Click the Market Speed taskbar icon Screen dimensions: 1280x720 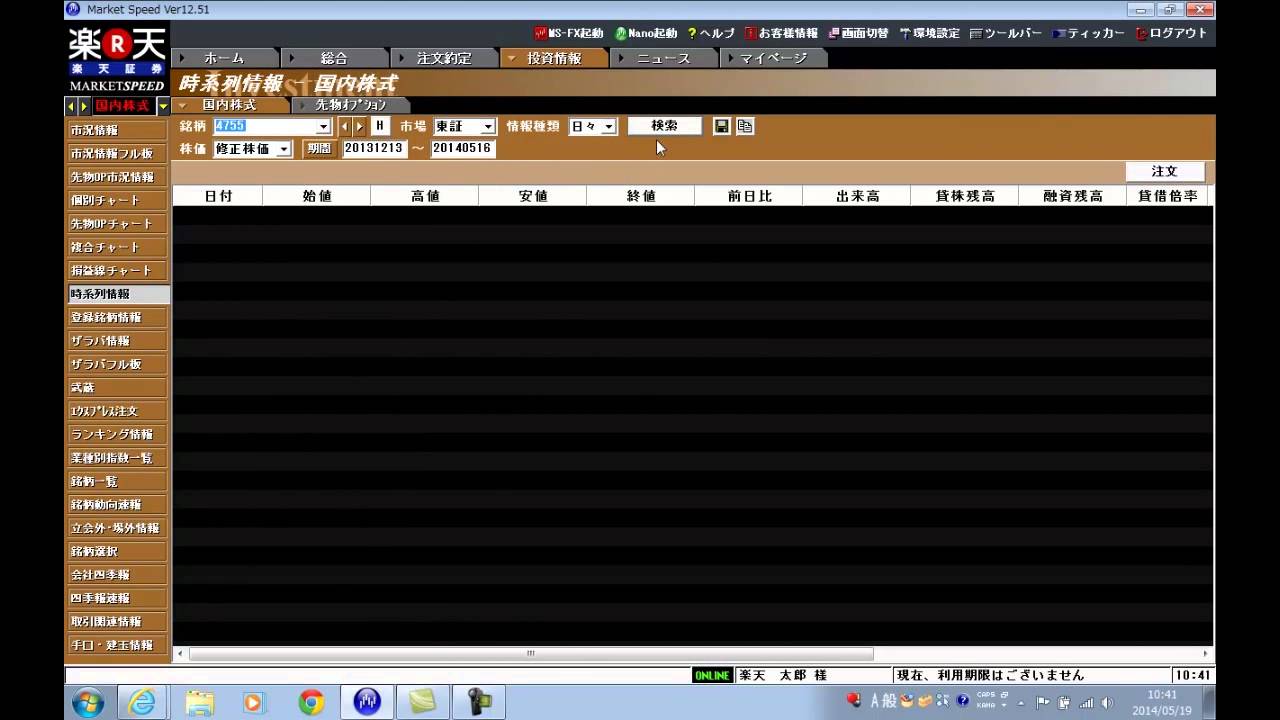pos(367,702)
